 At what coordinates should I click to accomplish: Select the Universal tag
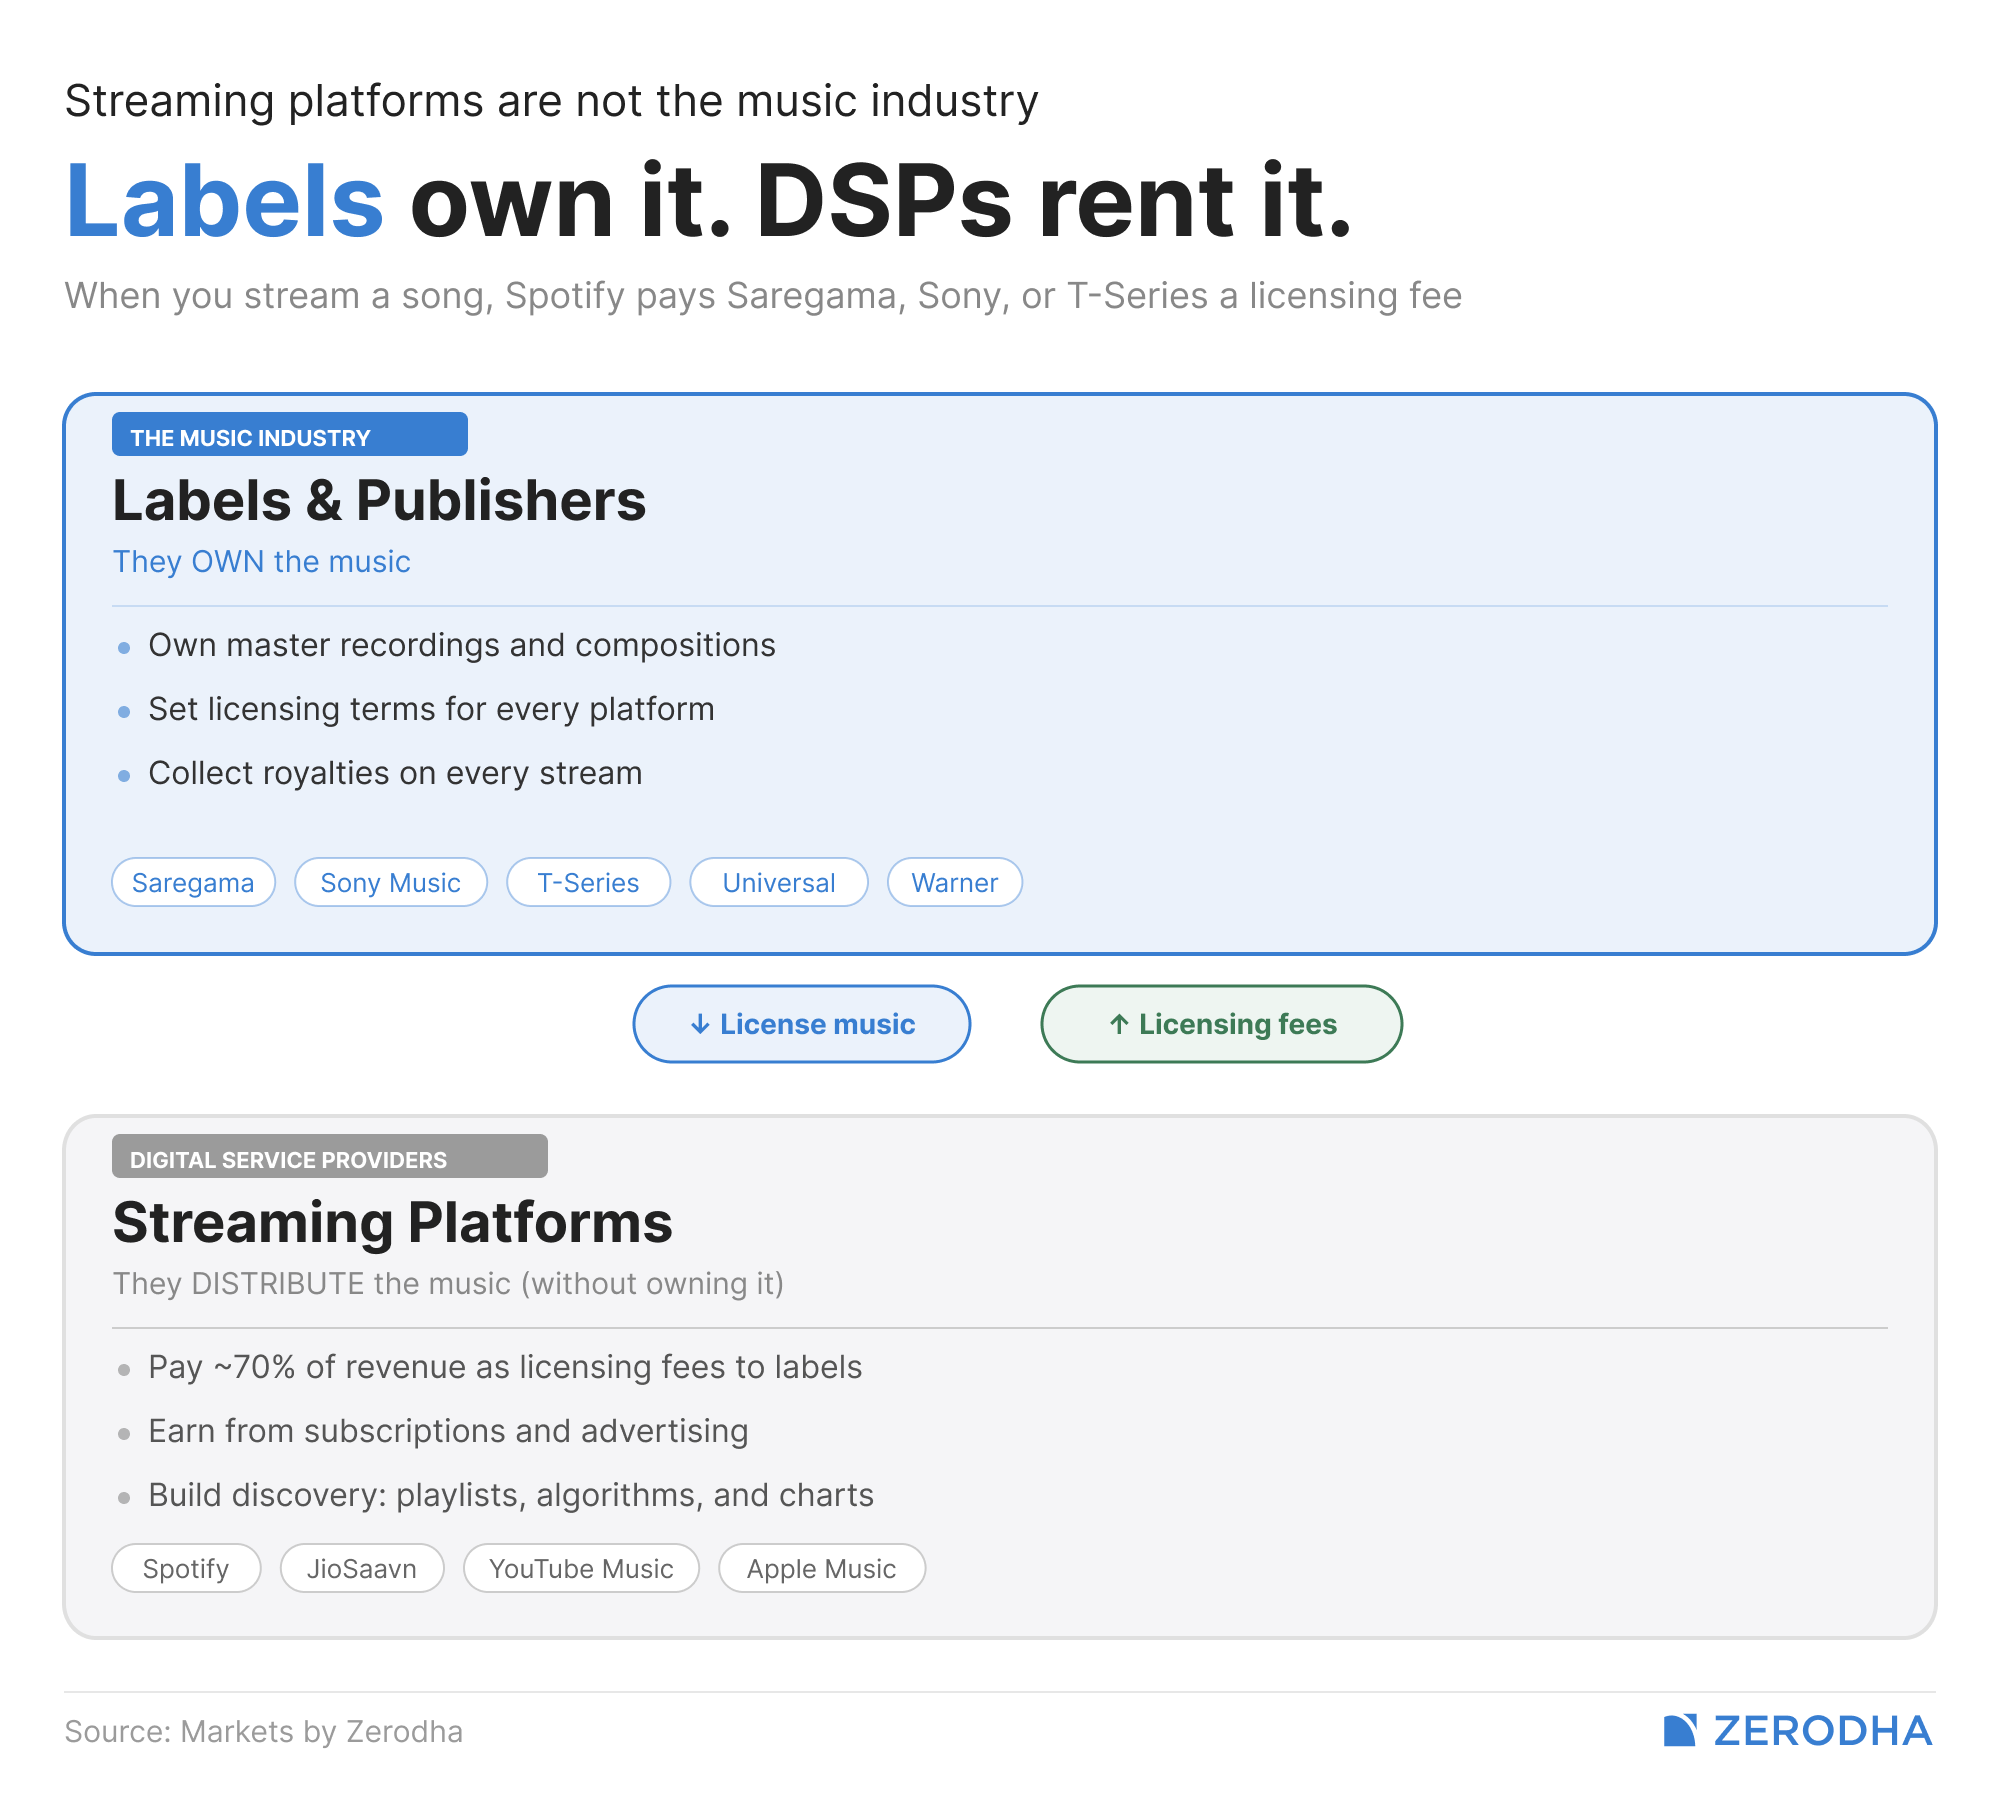[x=778, y=883]
